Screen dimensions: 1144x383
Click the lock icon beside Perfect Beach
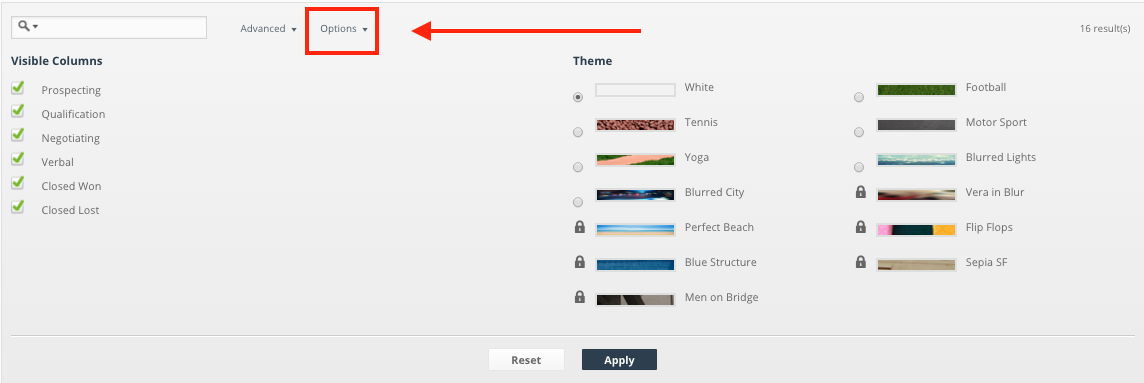(580, 227)
